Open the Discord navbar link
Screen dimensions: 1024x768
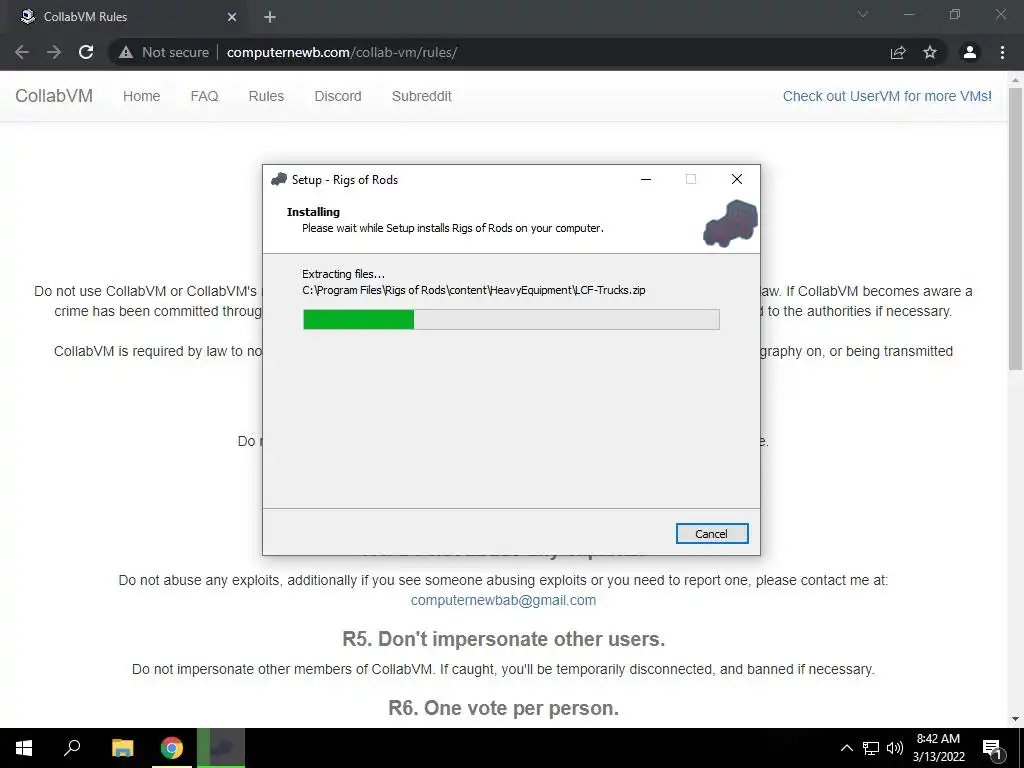338,96
